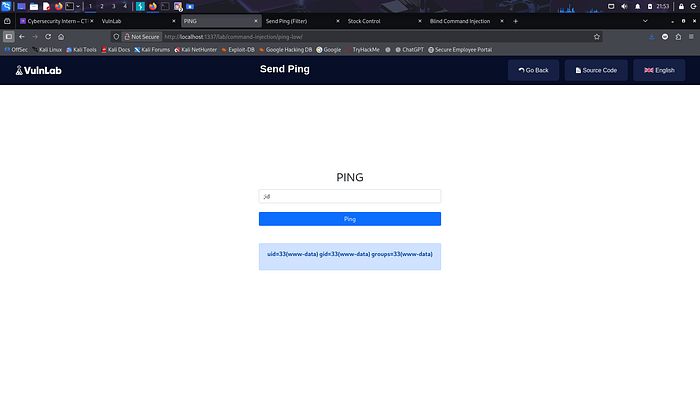The height and width of the screenshot is (394, 700).
Task: Open the Exploit-DB bookmark
Action: pyautogui.click(x=238, y=50)
